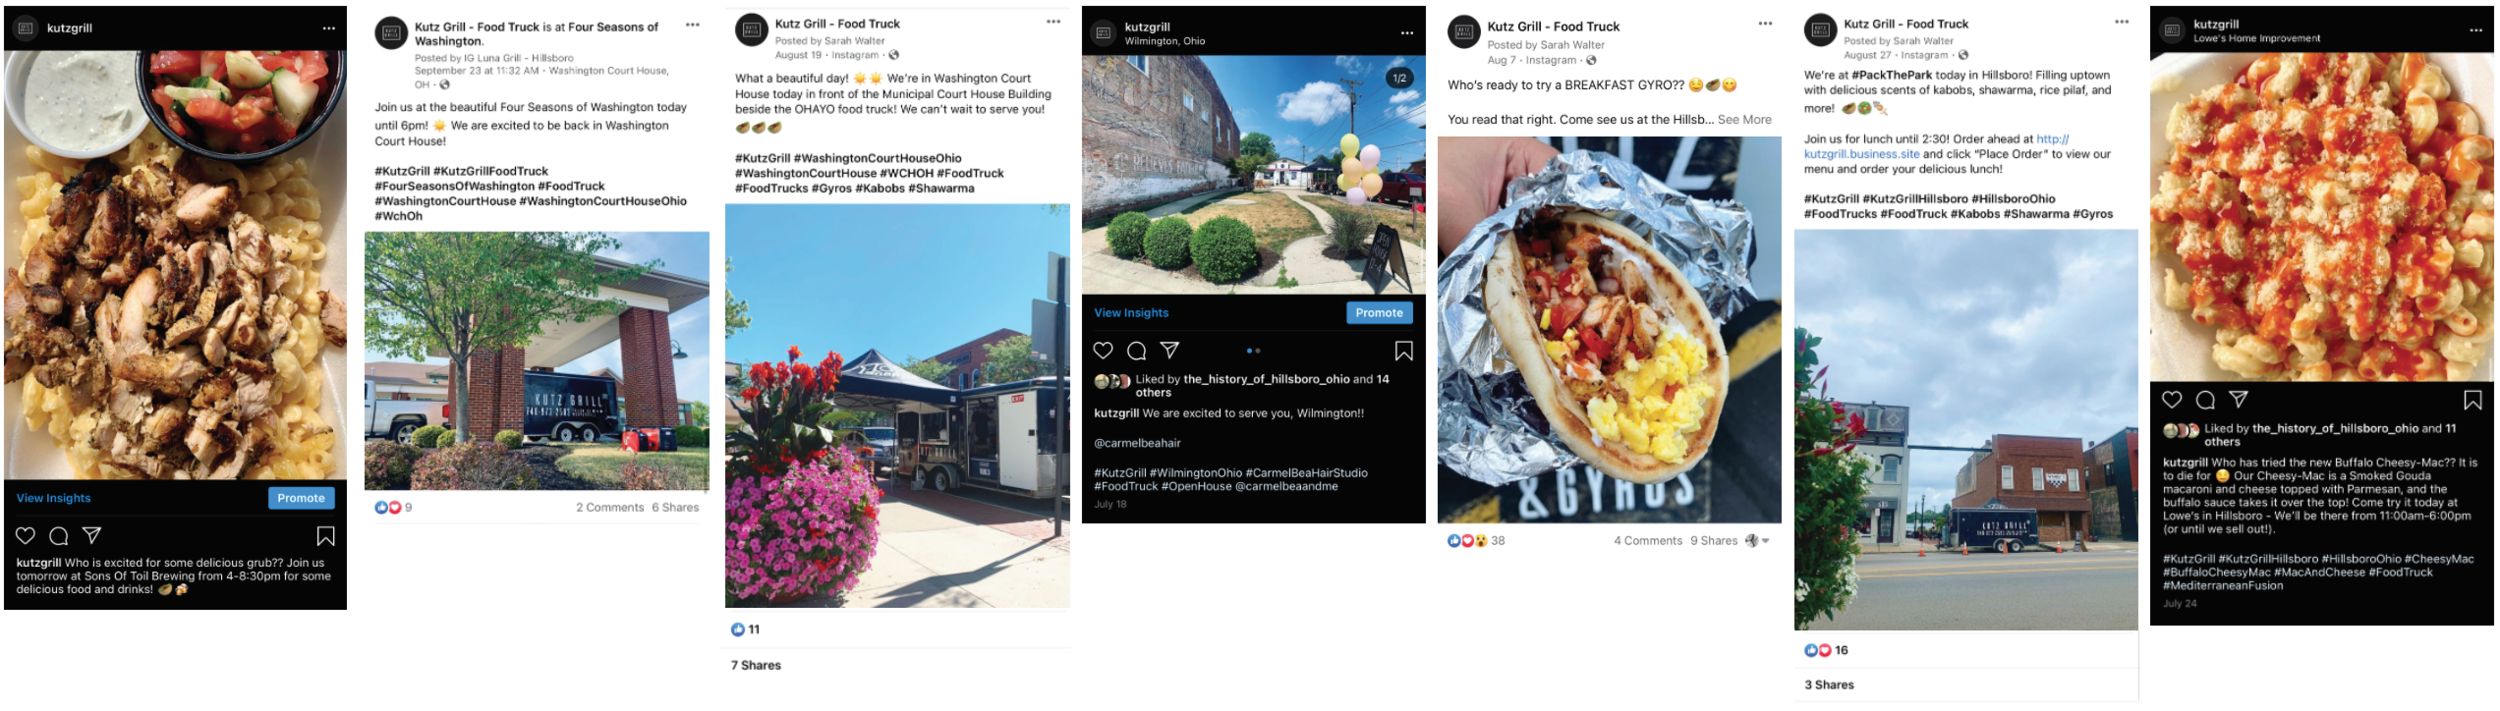The height and width of the screenshot is (711, 2500).
Task: Open three-dot menu on Wilmington, Ohio post
Action: tap(1407, 33)
